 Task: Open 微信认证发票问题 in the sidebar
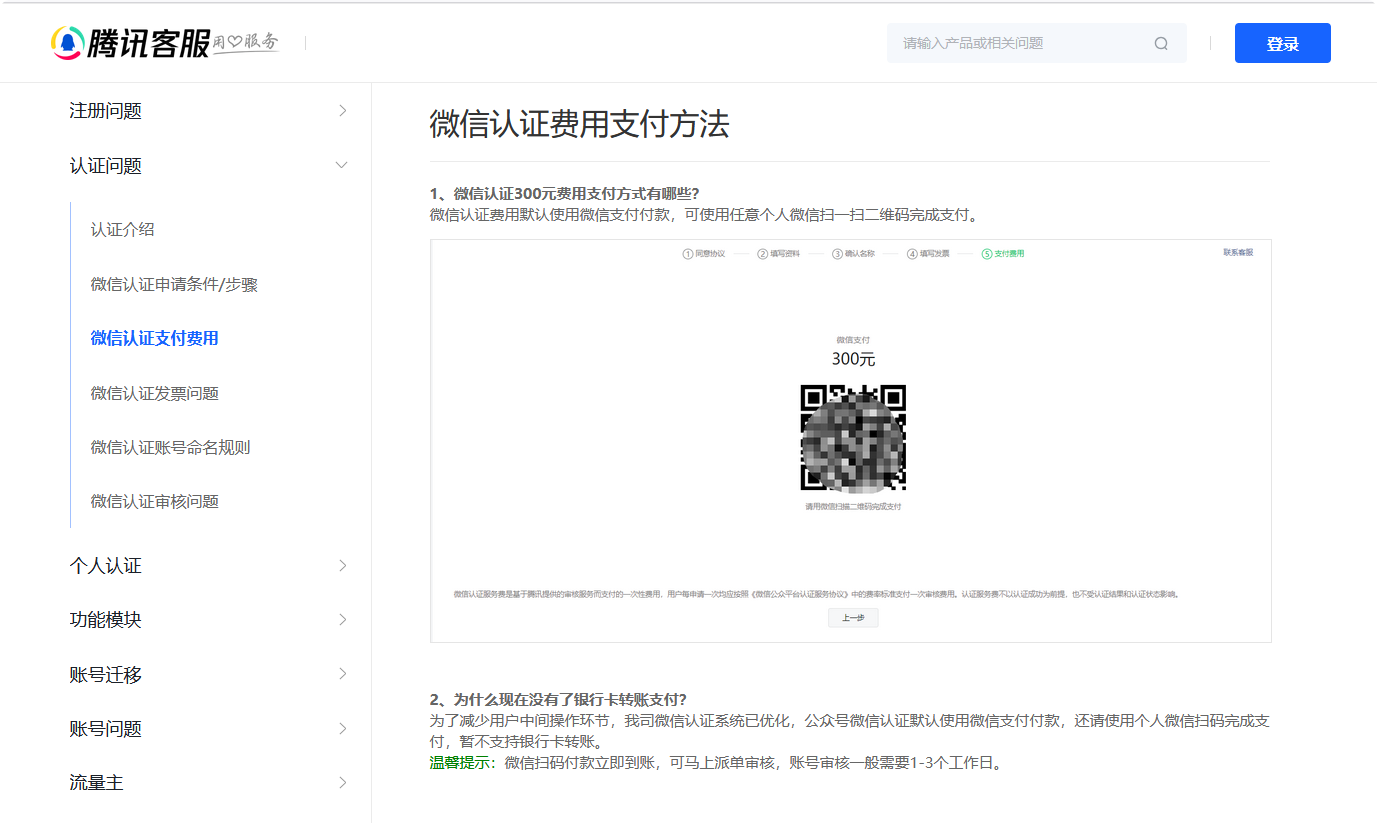coord(154,394)
